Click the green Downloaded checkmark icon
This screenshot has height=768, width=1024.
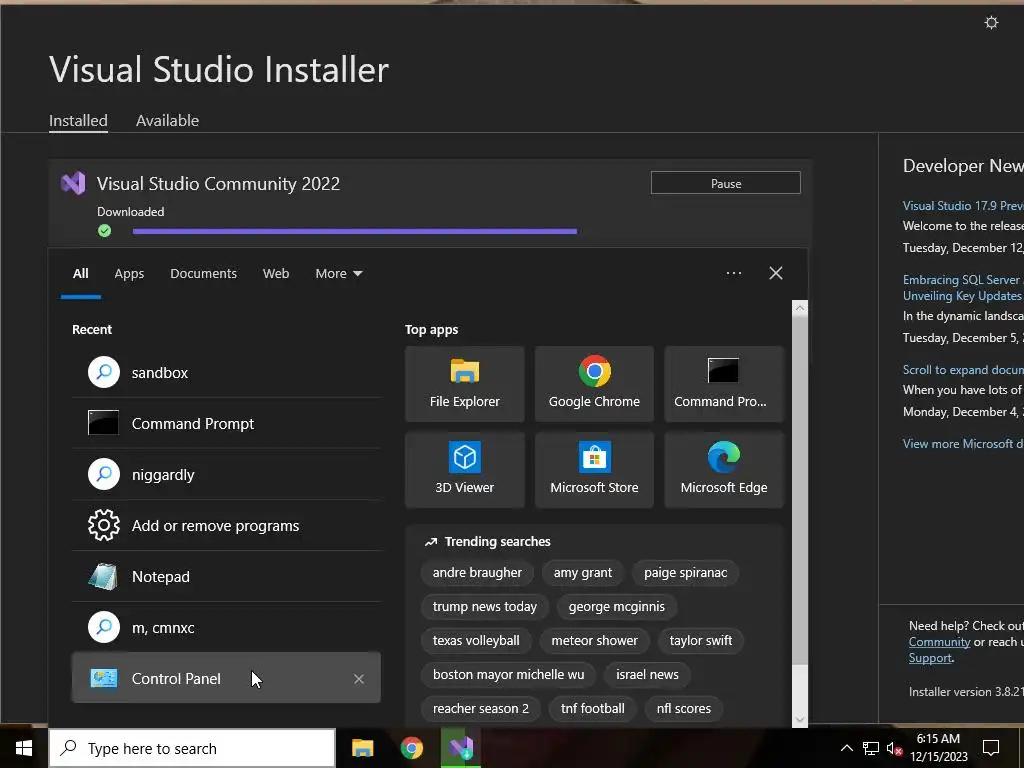coord(104,231)
